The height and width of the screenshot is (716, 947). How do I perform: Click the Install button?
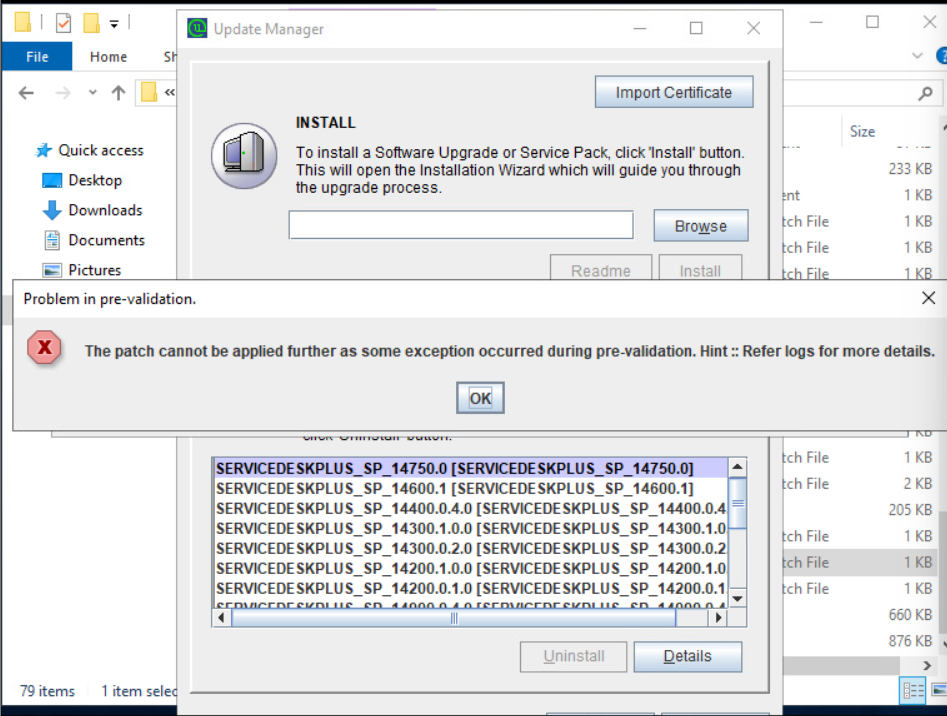pyautogui.click(x=700, y=269)
